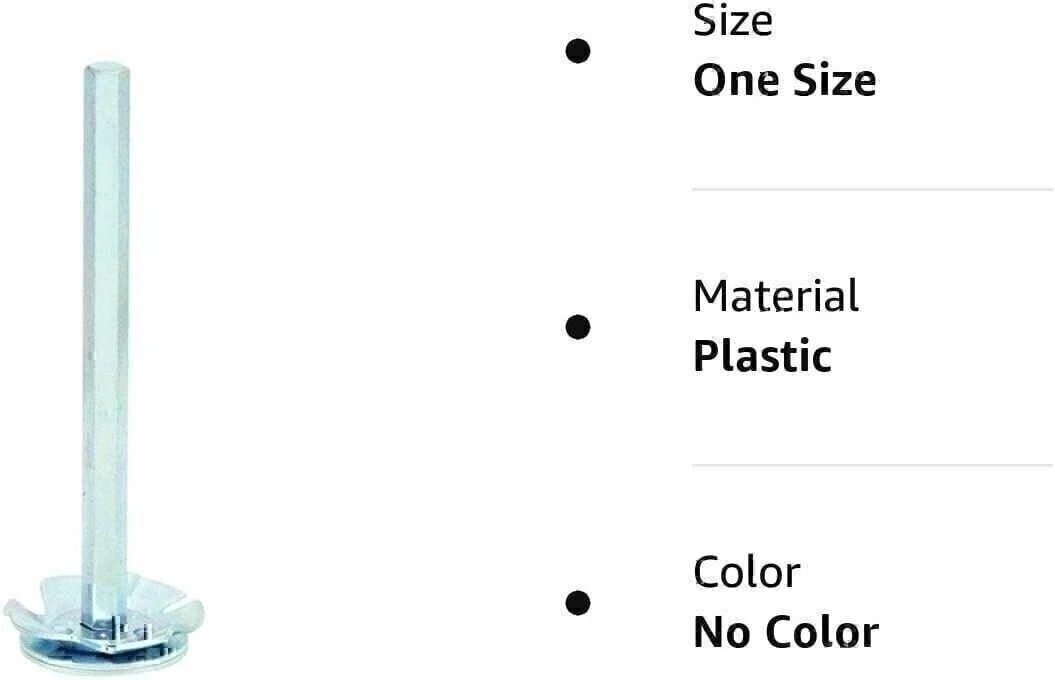Click the divider line below One Size
This screenshot has height=680, width=1055.
[873, 190]
